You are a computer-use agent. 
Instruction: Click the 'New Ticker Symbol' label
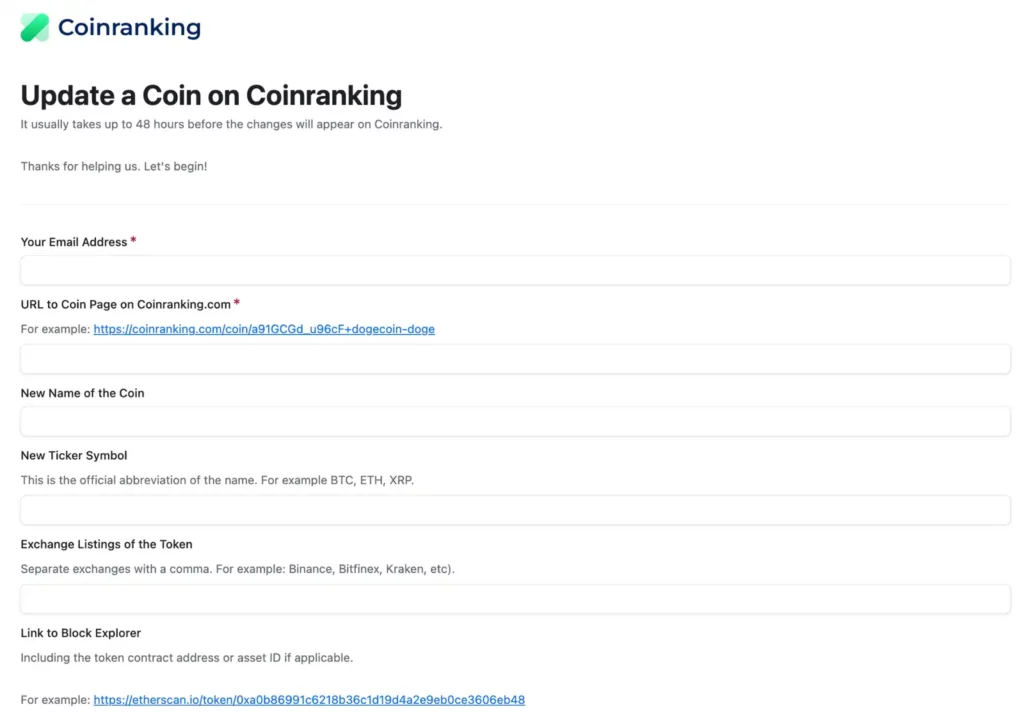click(x=74, y=455)
